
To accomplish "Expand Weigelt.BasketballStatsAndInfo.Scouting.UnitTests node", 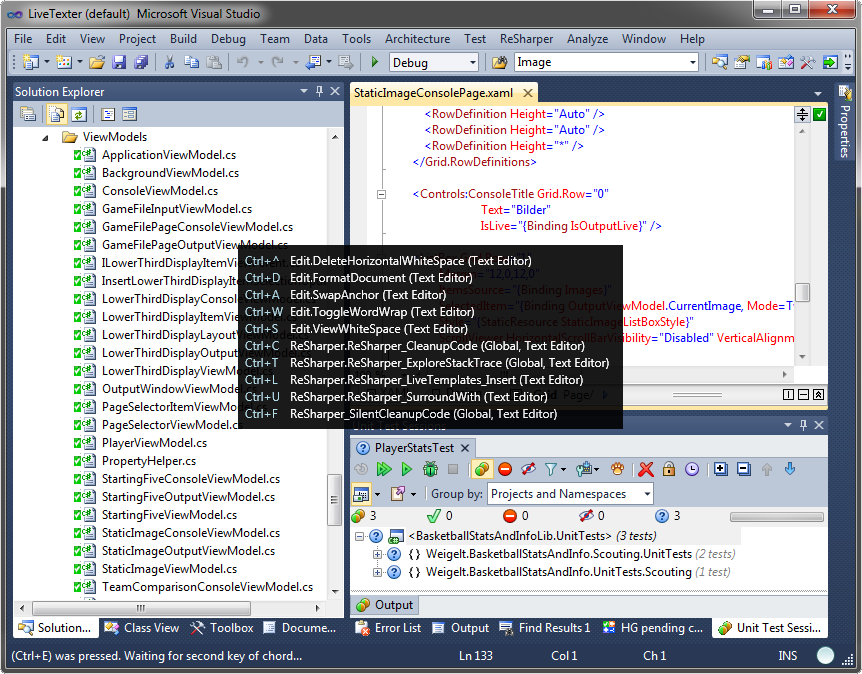I will coord(377,554).
